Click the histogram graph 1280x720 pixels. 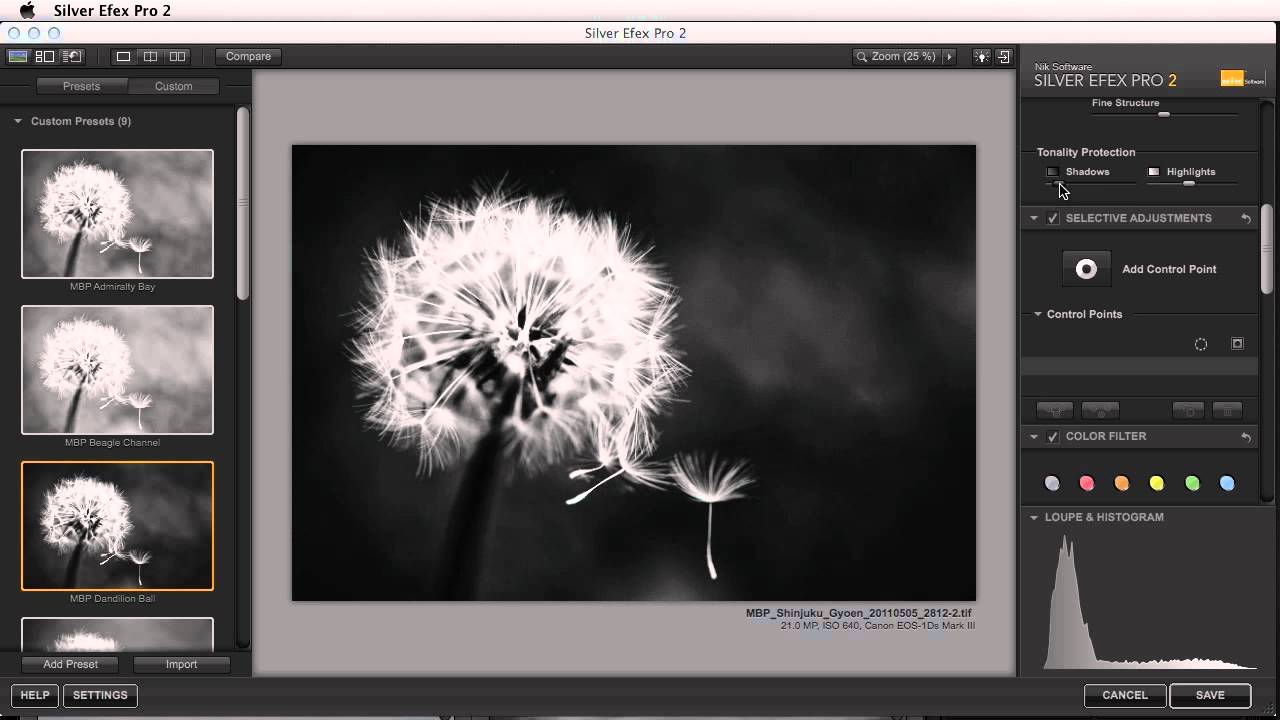(x=1149, y=601)
